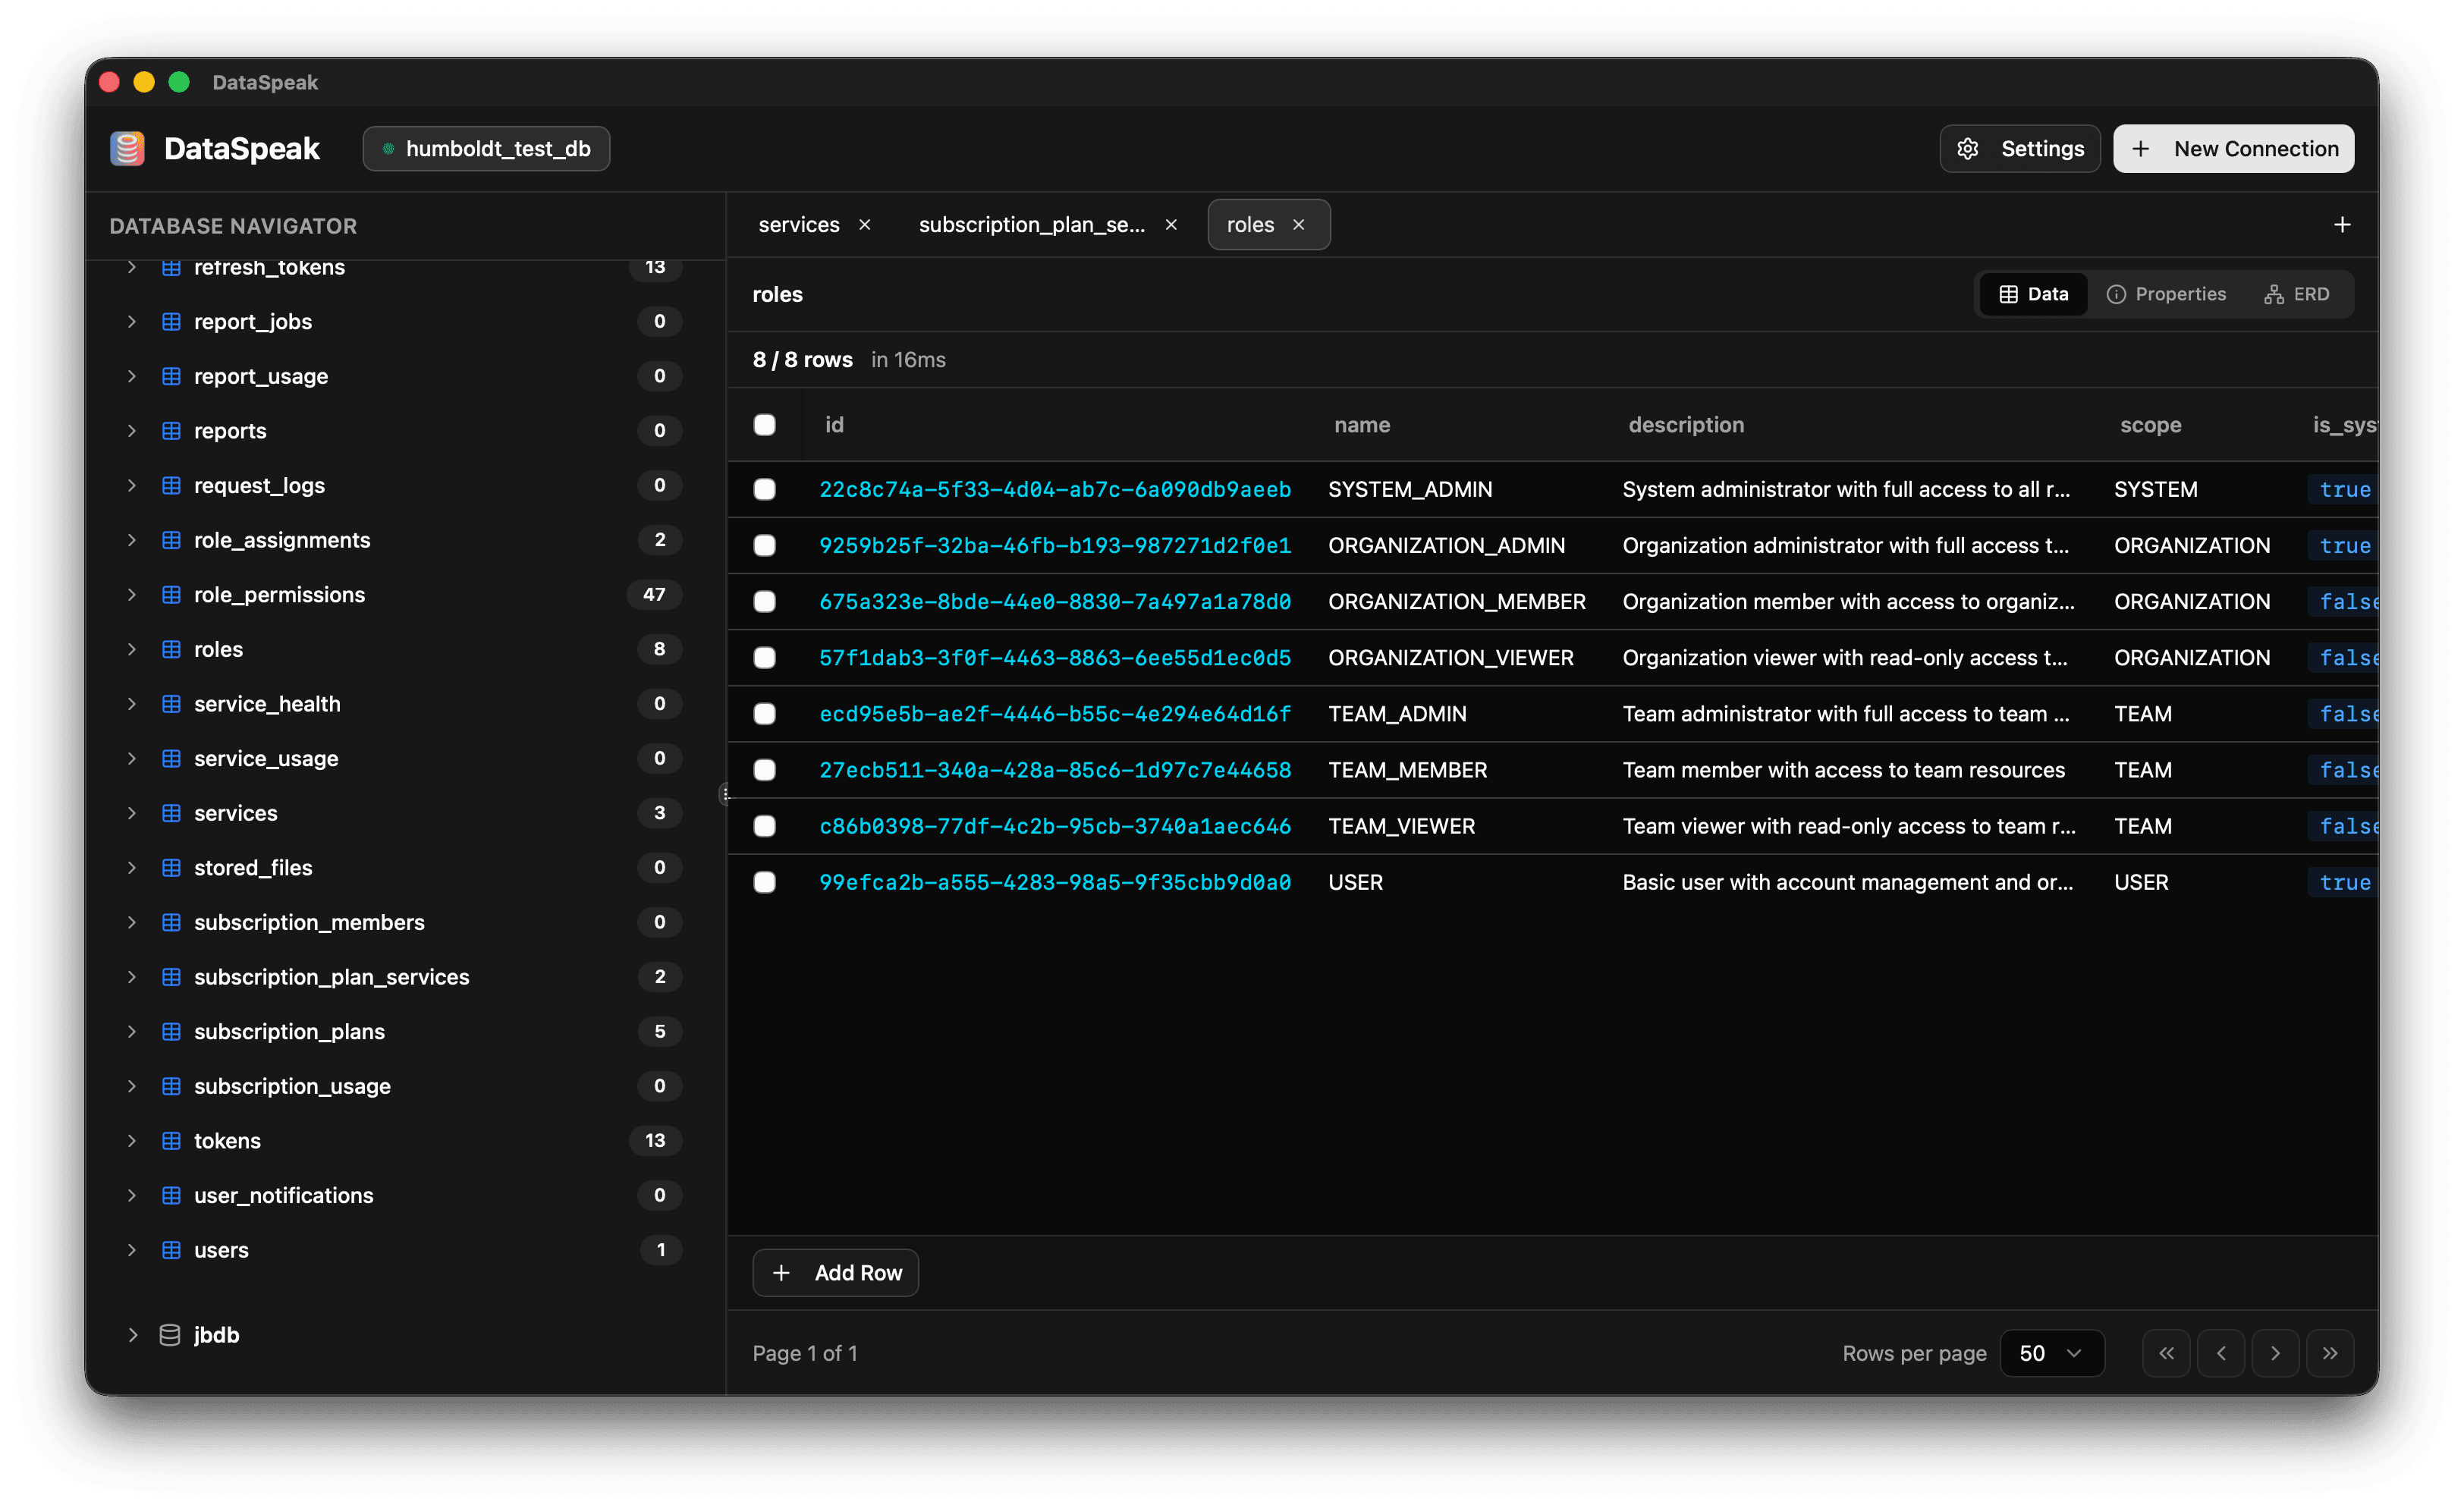Switch to the services tab

[x=799, y=224]
